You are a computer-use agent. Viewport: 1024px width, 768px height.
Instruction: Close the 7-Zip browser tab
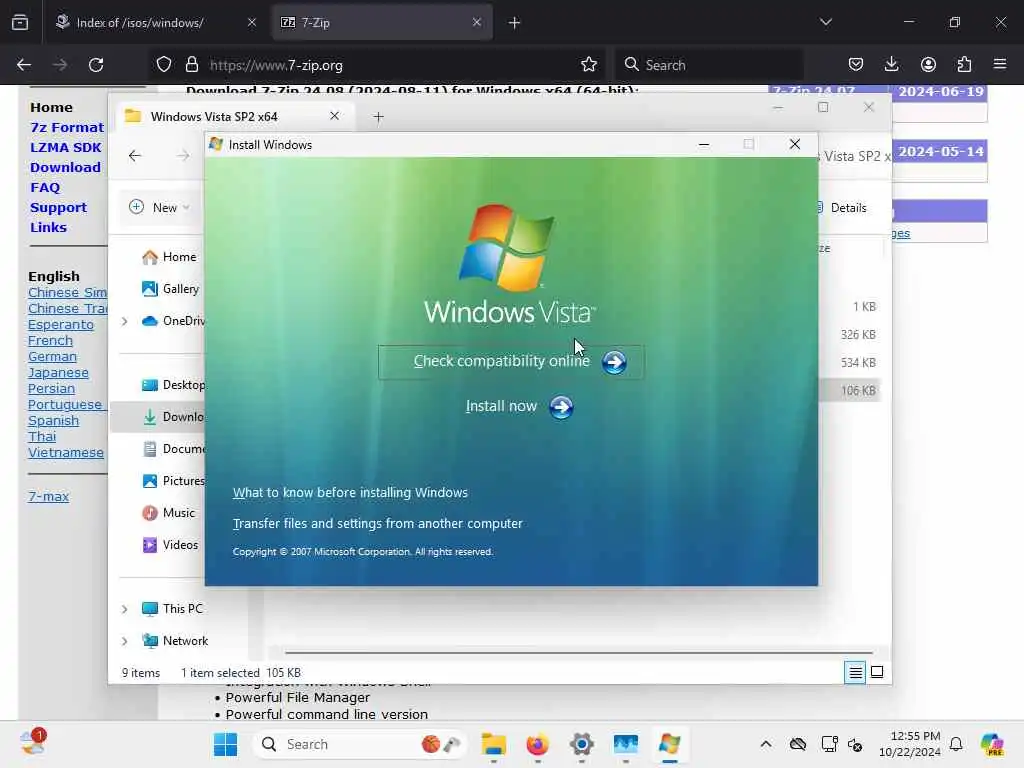477,22
